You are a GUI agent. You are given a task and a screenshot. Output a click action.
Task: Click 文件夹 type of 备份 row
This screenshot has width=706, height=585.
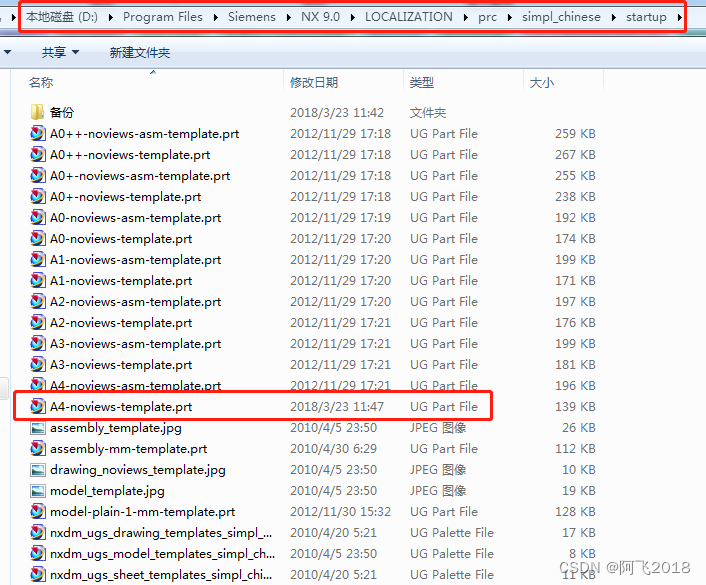pyautogui.click(x=428, y=113)
